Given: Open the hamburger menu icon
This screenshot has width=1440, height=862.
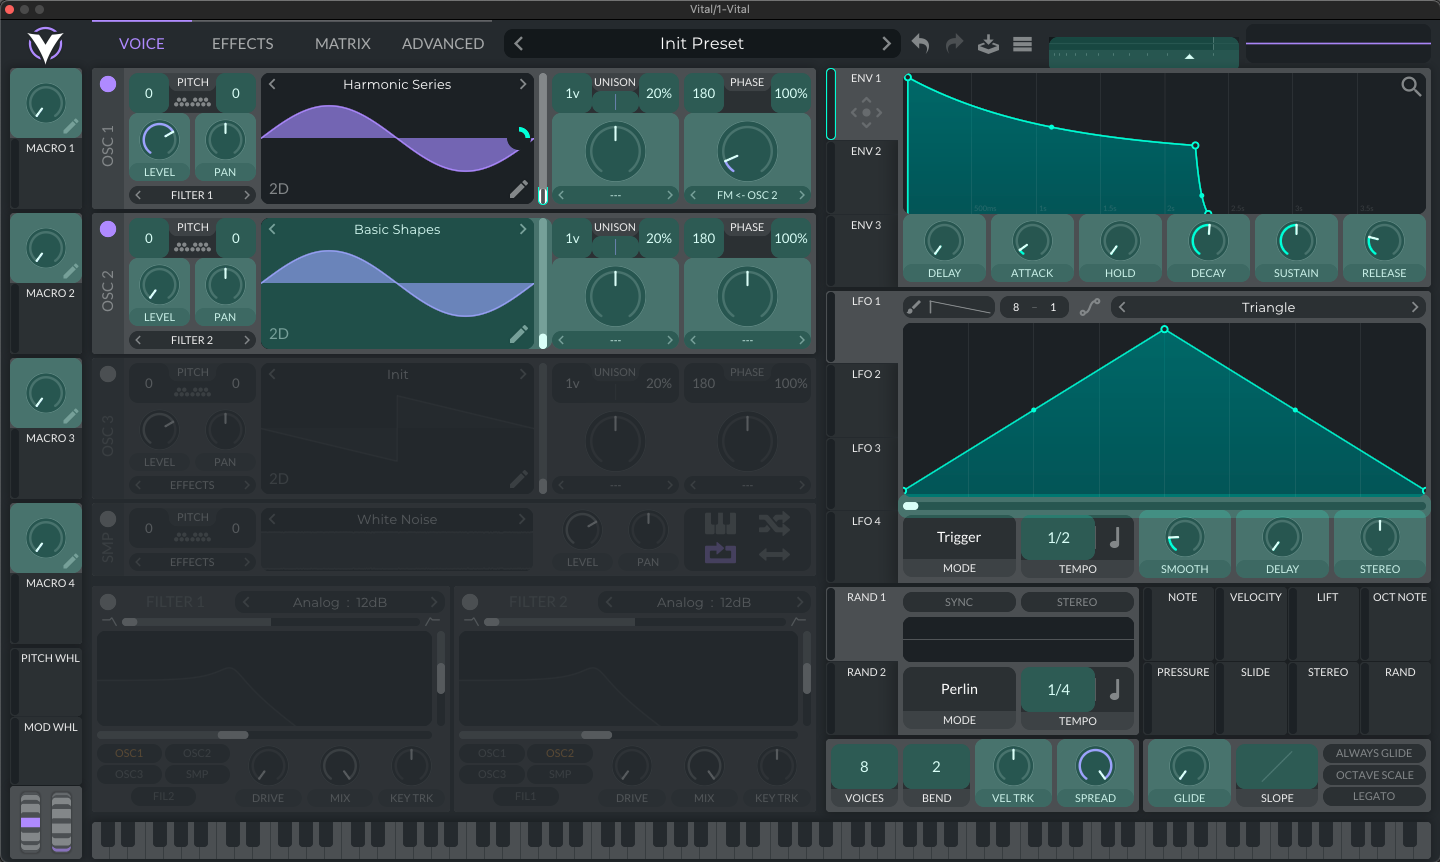Looking at the screenshot, I should click(1022, 44).
